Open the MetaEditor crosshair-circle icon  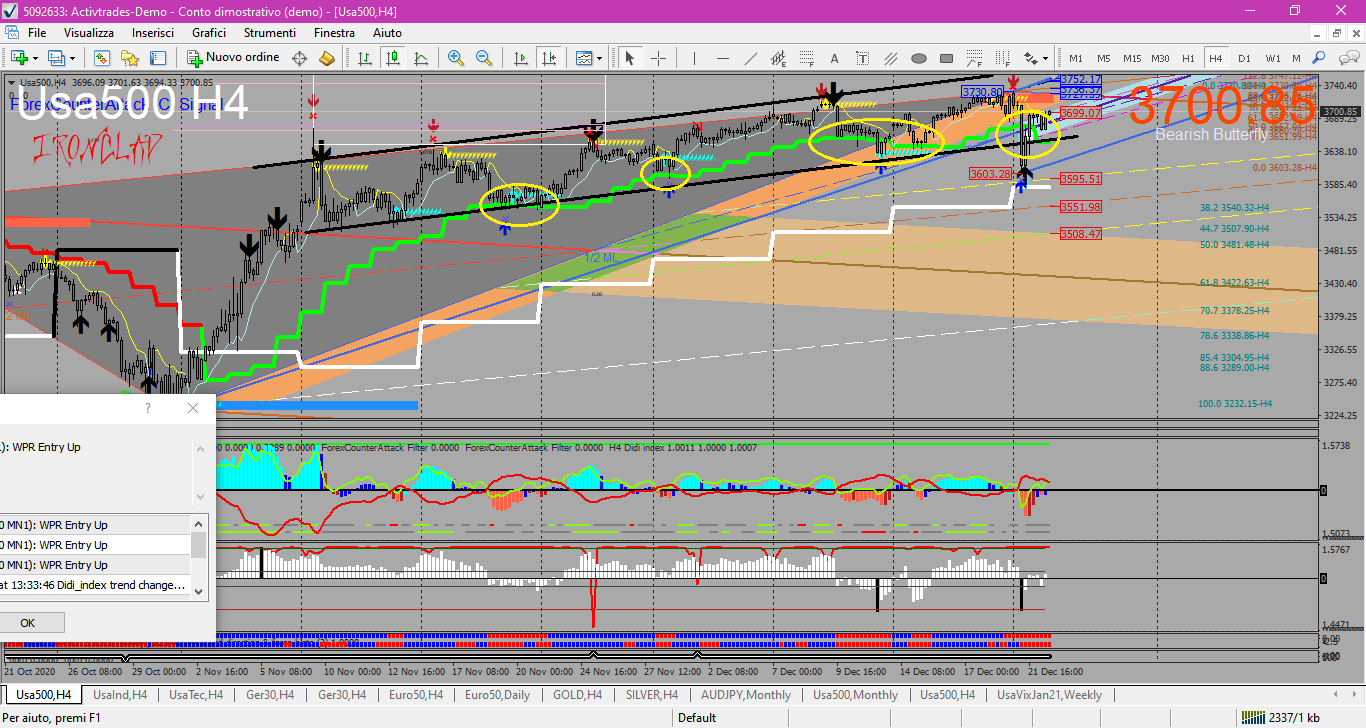[299, 58]
